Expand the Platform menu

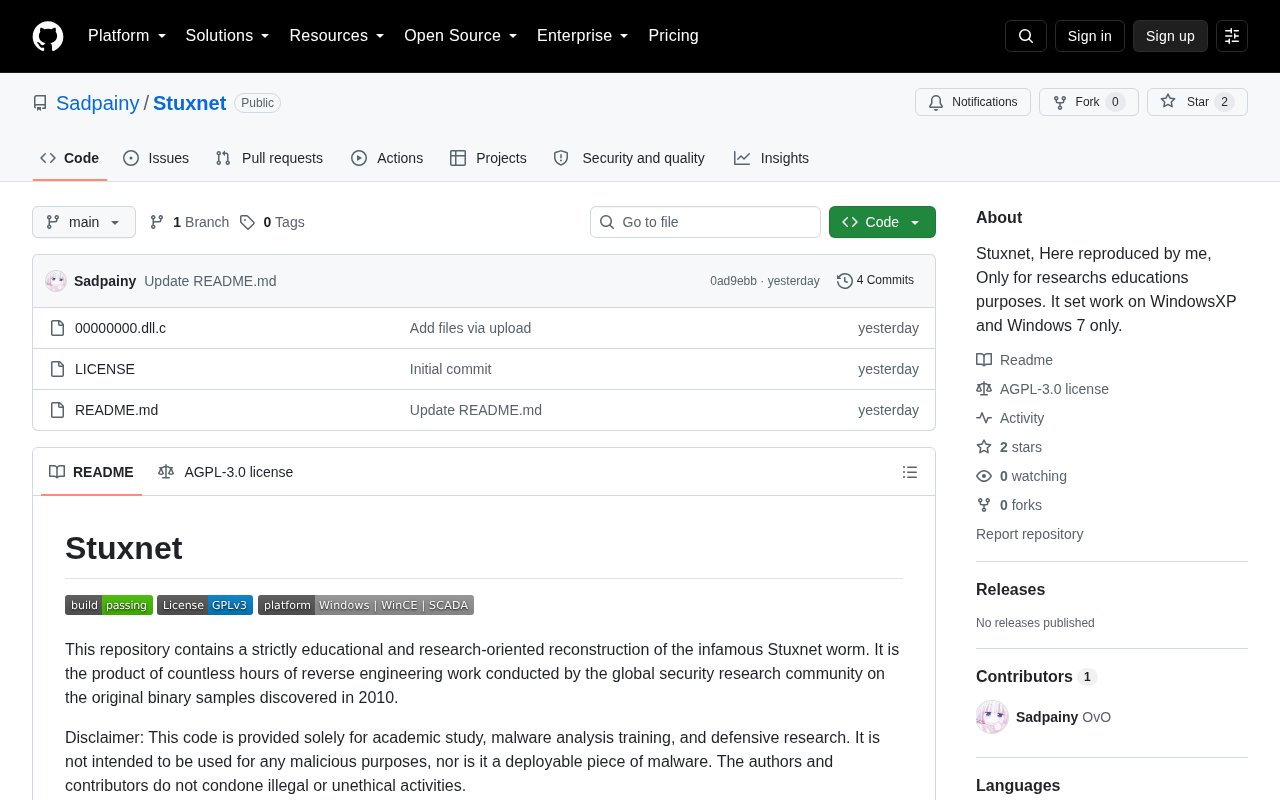pos(127,36)
